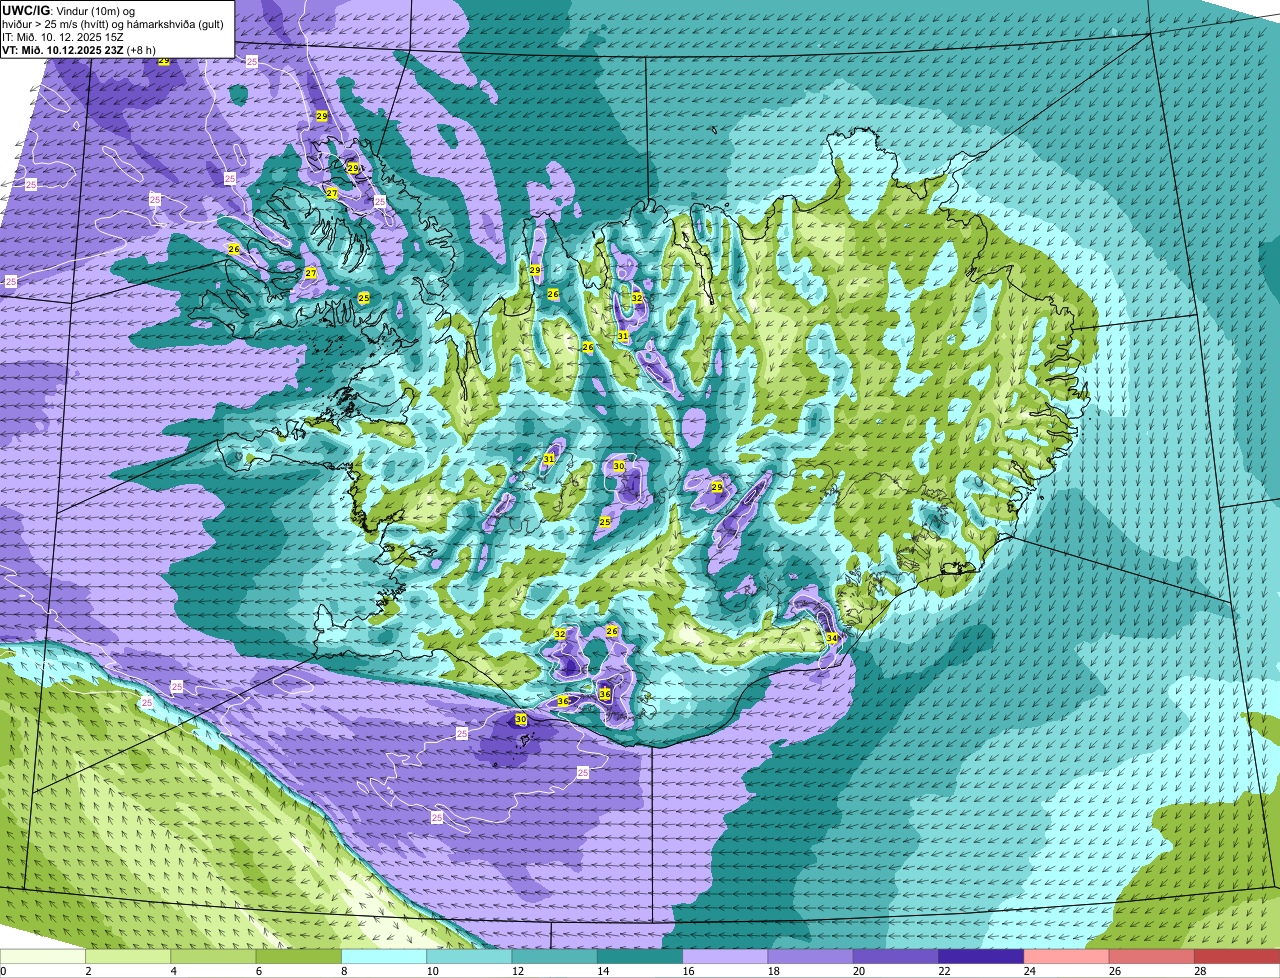Click the teal swatch between 12 and 14

(554, 957)
